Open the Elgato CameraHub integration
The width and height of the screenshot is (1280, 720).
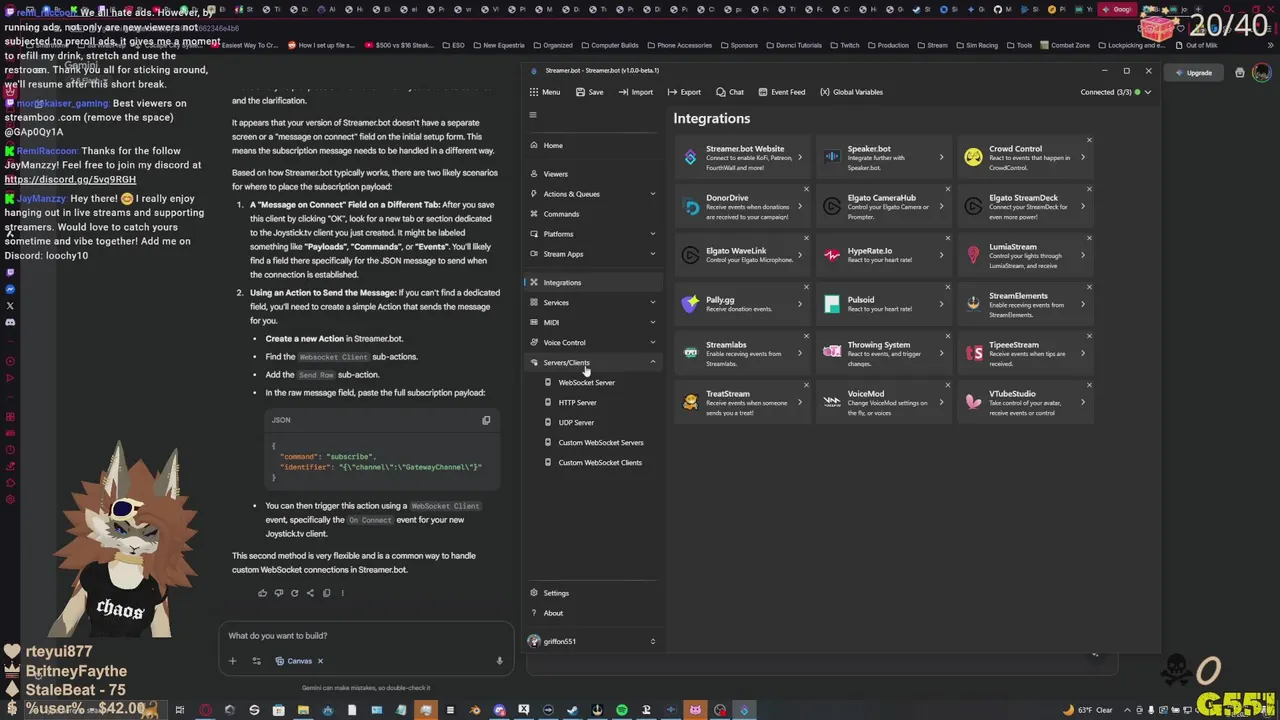(885, 206)
